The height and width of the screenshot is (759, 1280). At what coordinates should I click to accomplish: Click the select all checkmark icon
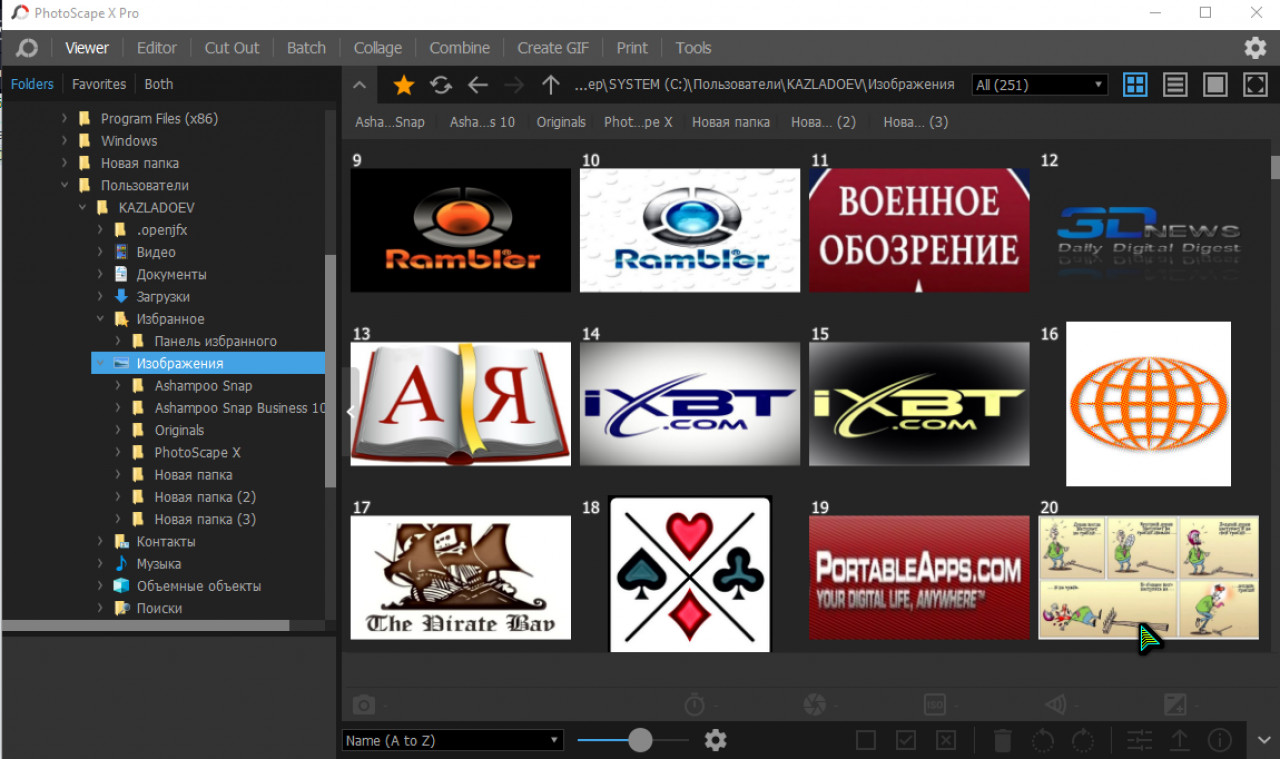[x=906, y=740]
